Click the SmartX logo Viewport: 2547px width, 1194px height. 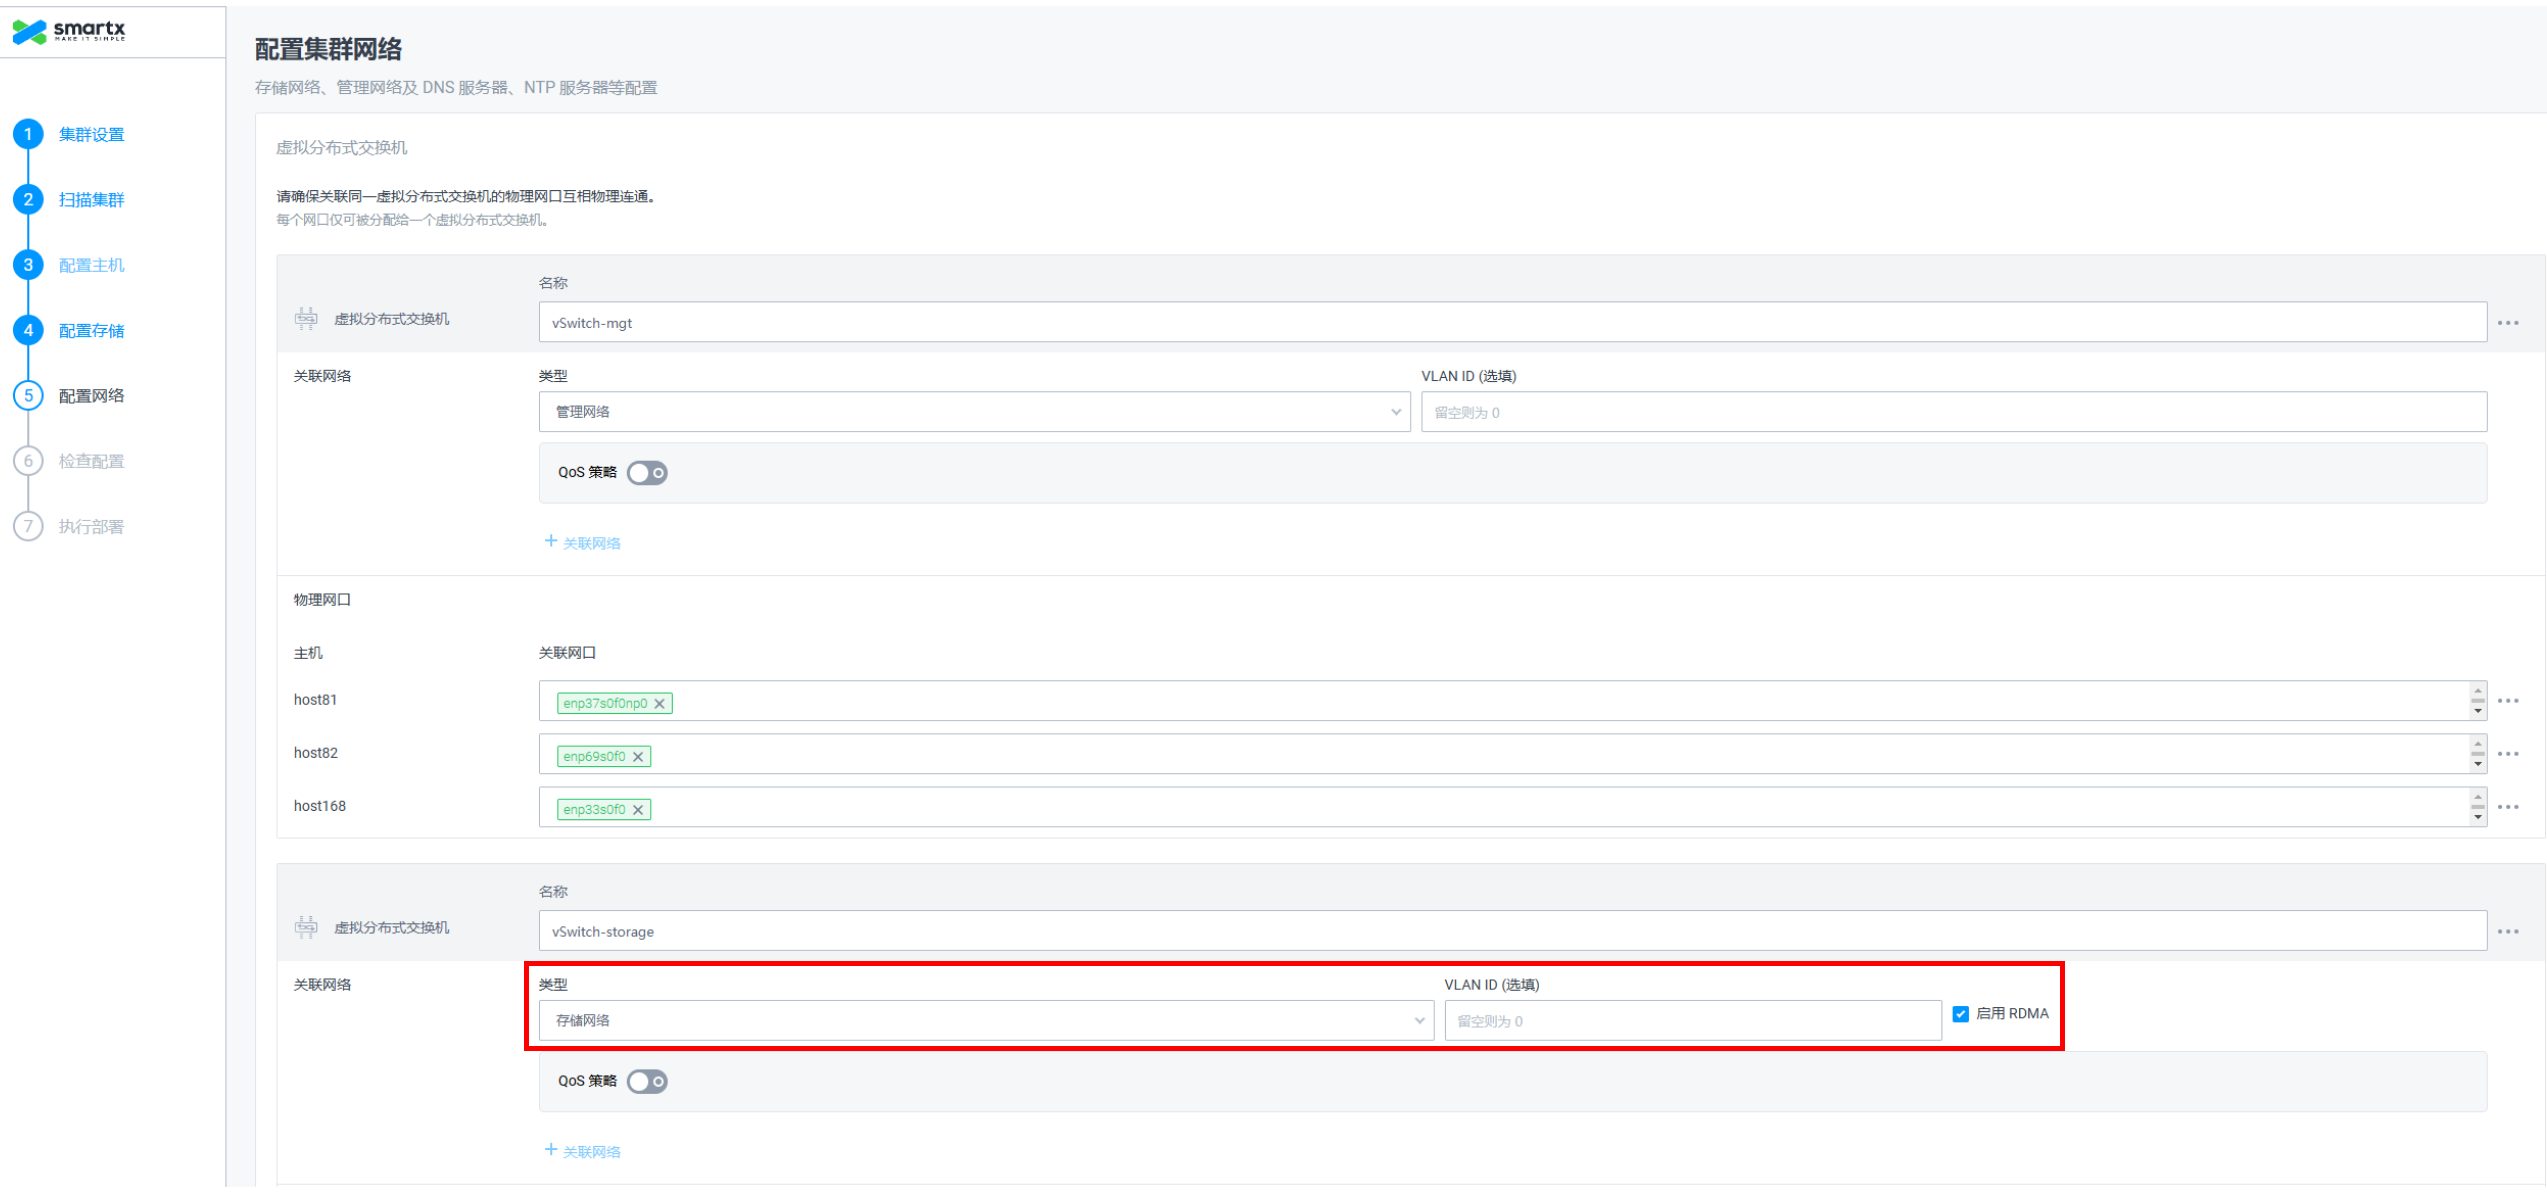click(68, 31)
